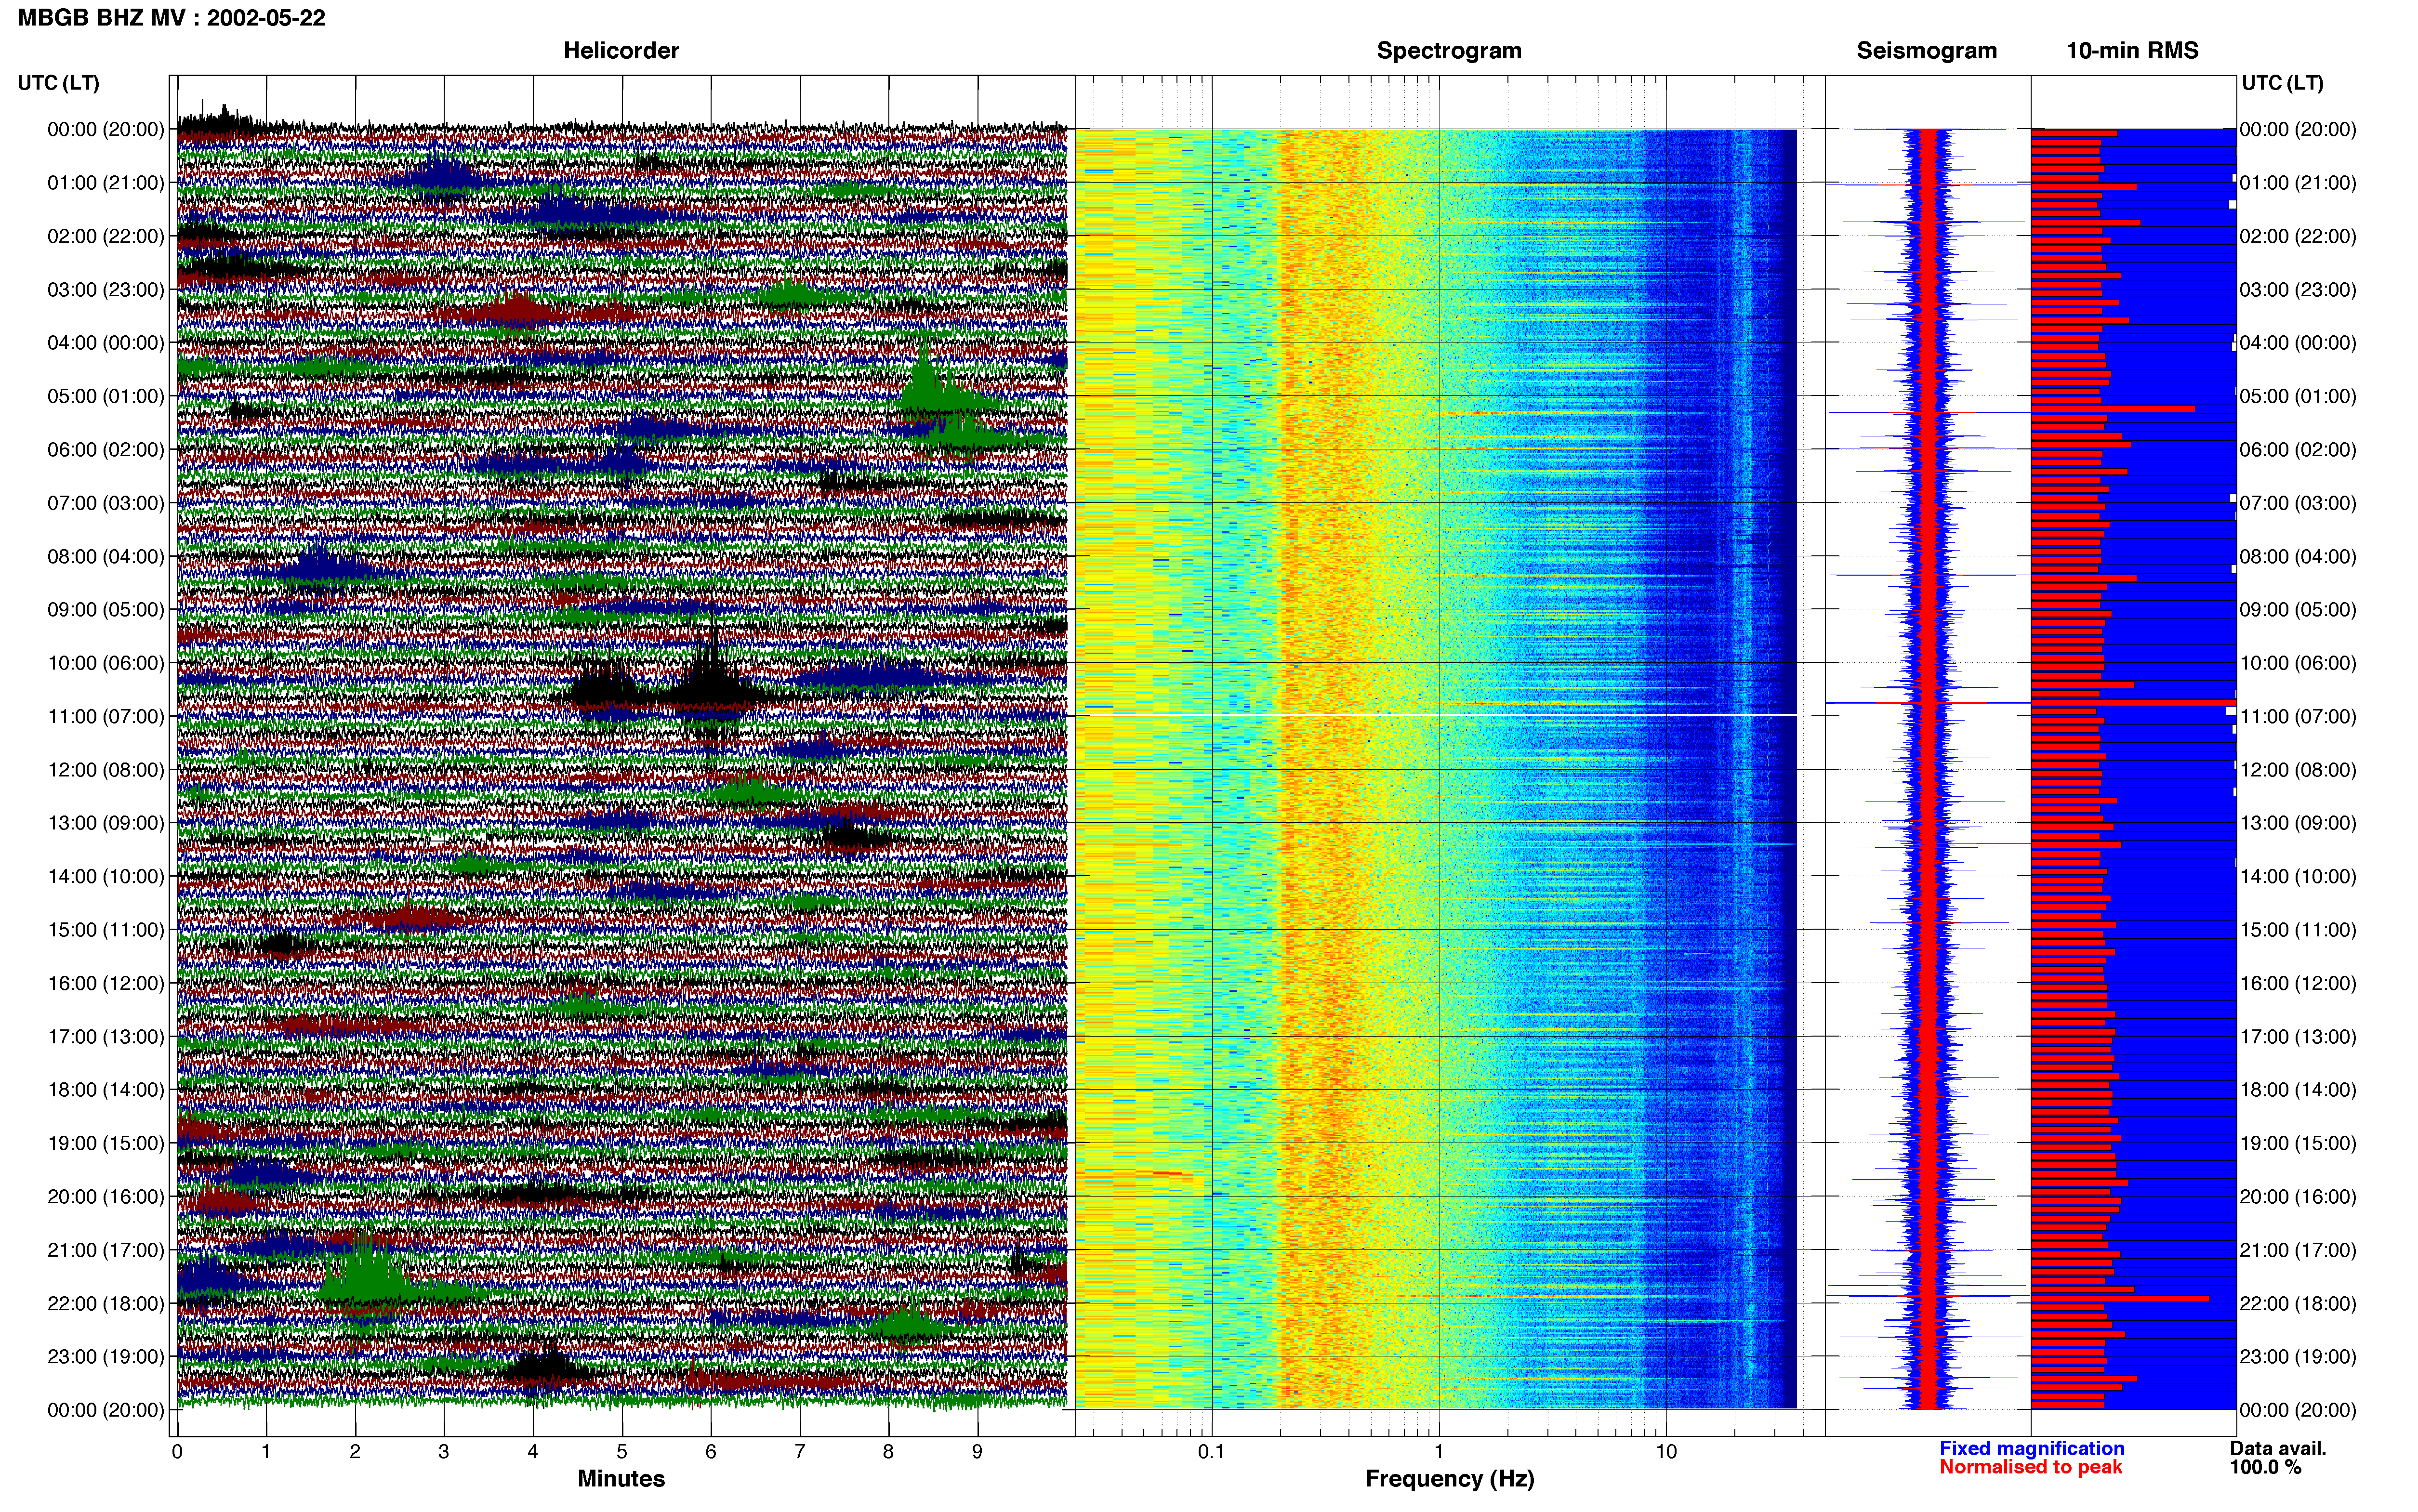
Task: Click left time label 15:00 (11:00)
Action: (106, 930)
